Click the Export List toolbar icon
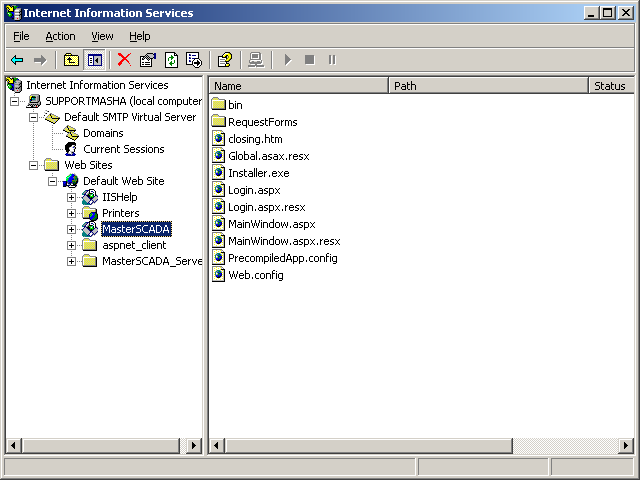 pos(193,60)
